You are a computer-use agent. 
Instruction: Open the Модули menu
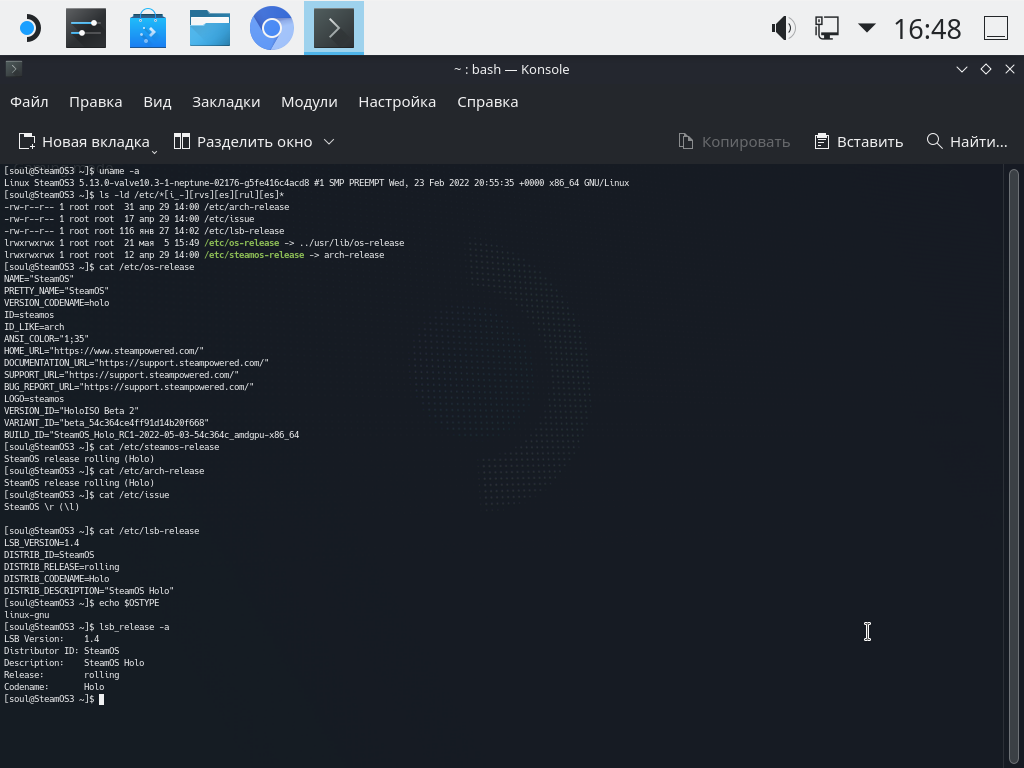[309, 102]
